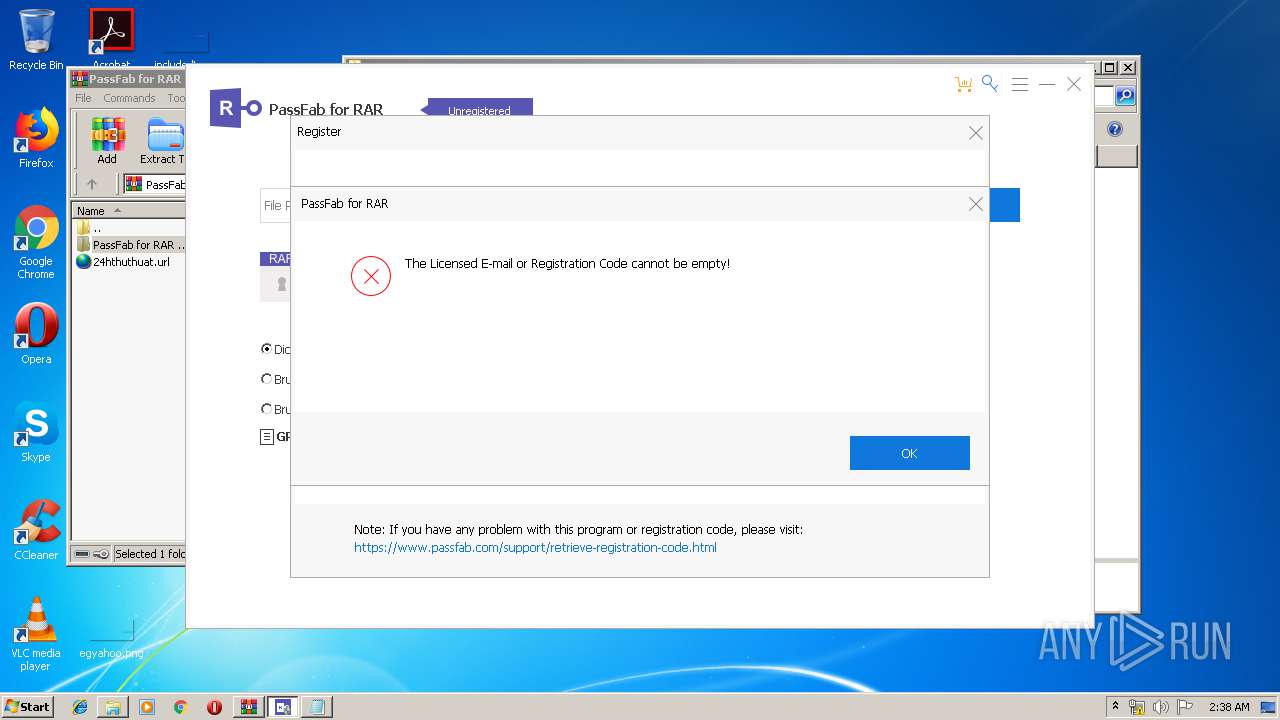This screenshot has width=1280, height=720.
Task: Open the PassFab hamburger menu
Action: tap(1020, 85)
